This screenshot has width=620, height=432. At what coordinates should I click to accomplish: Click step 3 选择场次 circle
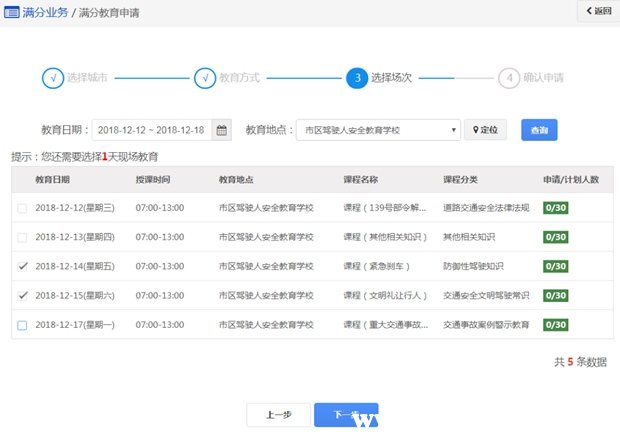[x=356, y=78]
